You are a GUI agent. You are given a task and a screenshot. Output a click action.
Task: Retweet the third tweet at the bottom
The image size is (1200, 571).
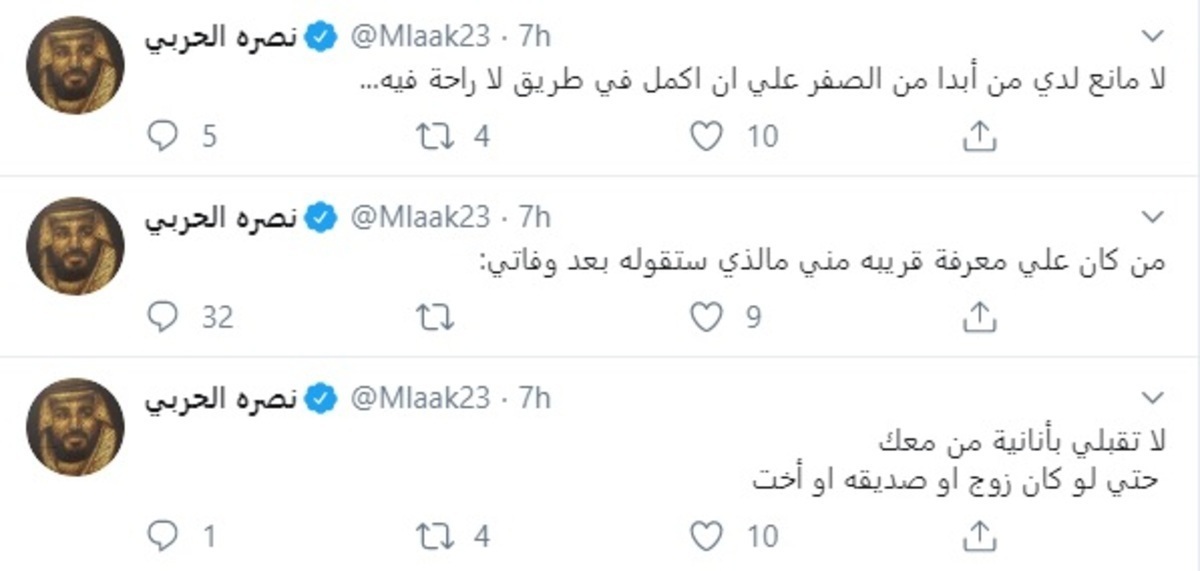pos(434,537)
